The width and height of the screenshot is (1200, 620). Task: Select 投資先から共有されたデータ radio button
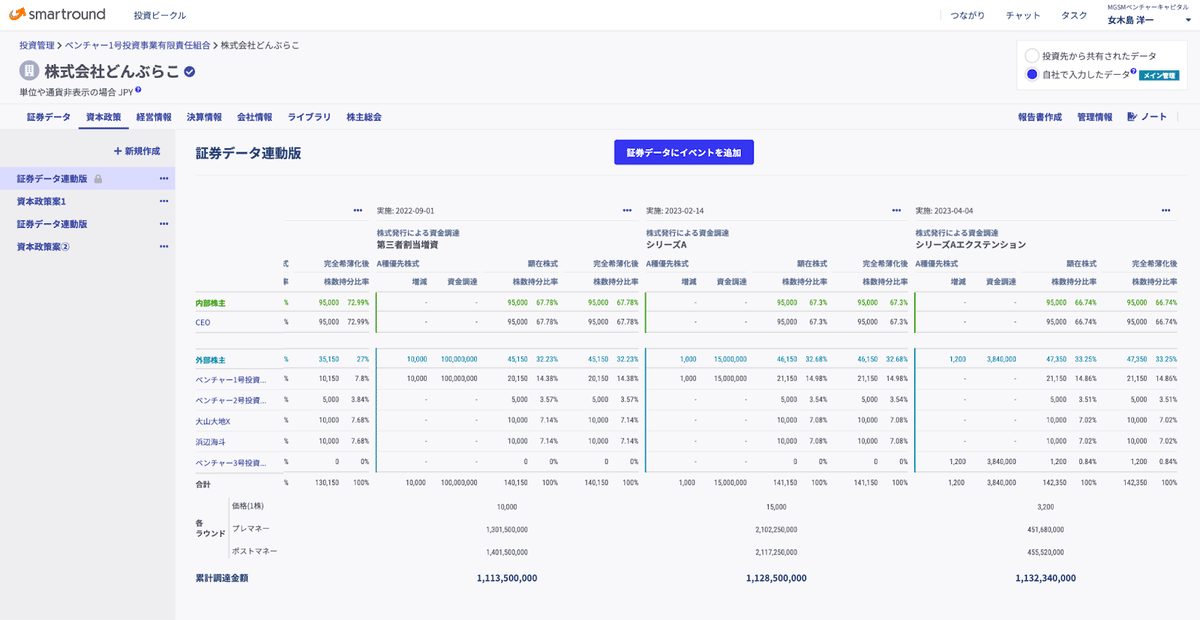pyautogui.click(x=1031, y=56)
